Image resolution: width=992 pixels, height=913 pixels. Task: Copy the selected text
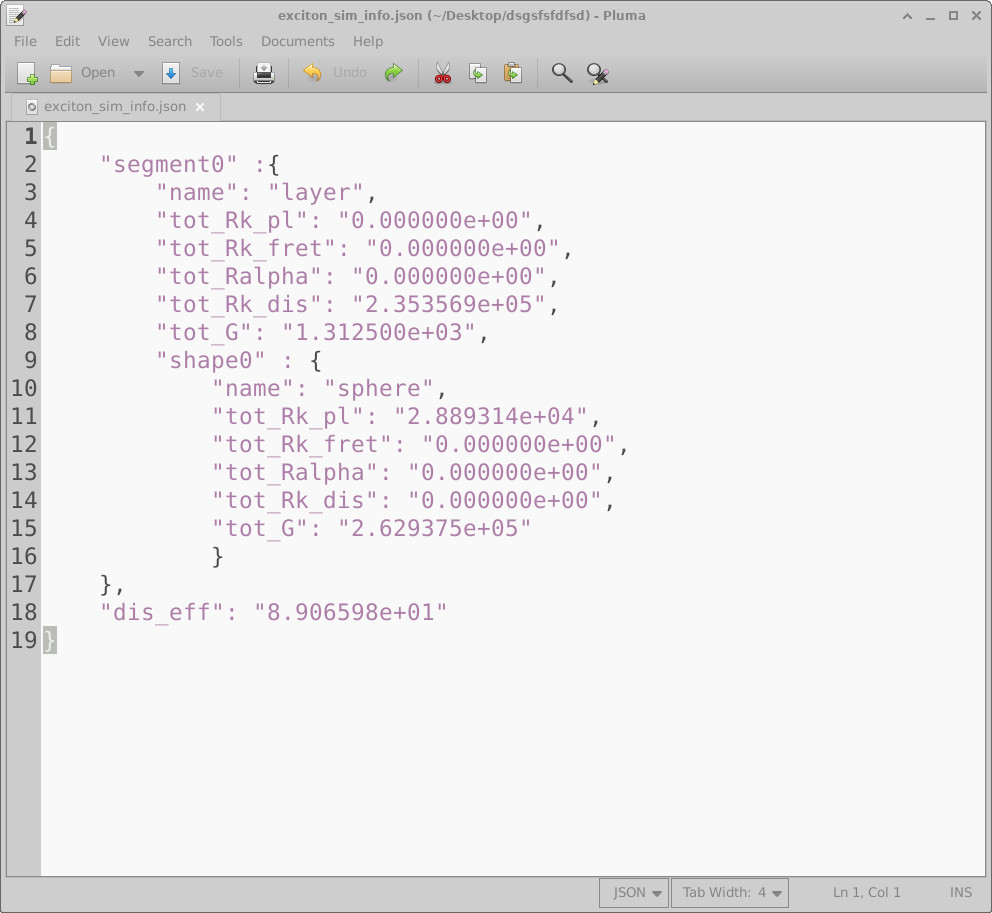tap(478, 72)
